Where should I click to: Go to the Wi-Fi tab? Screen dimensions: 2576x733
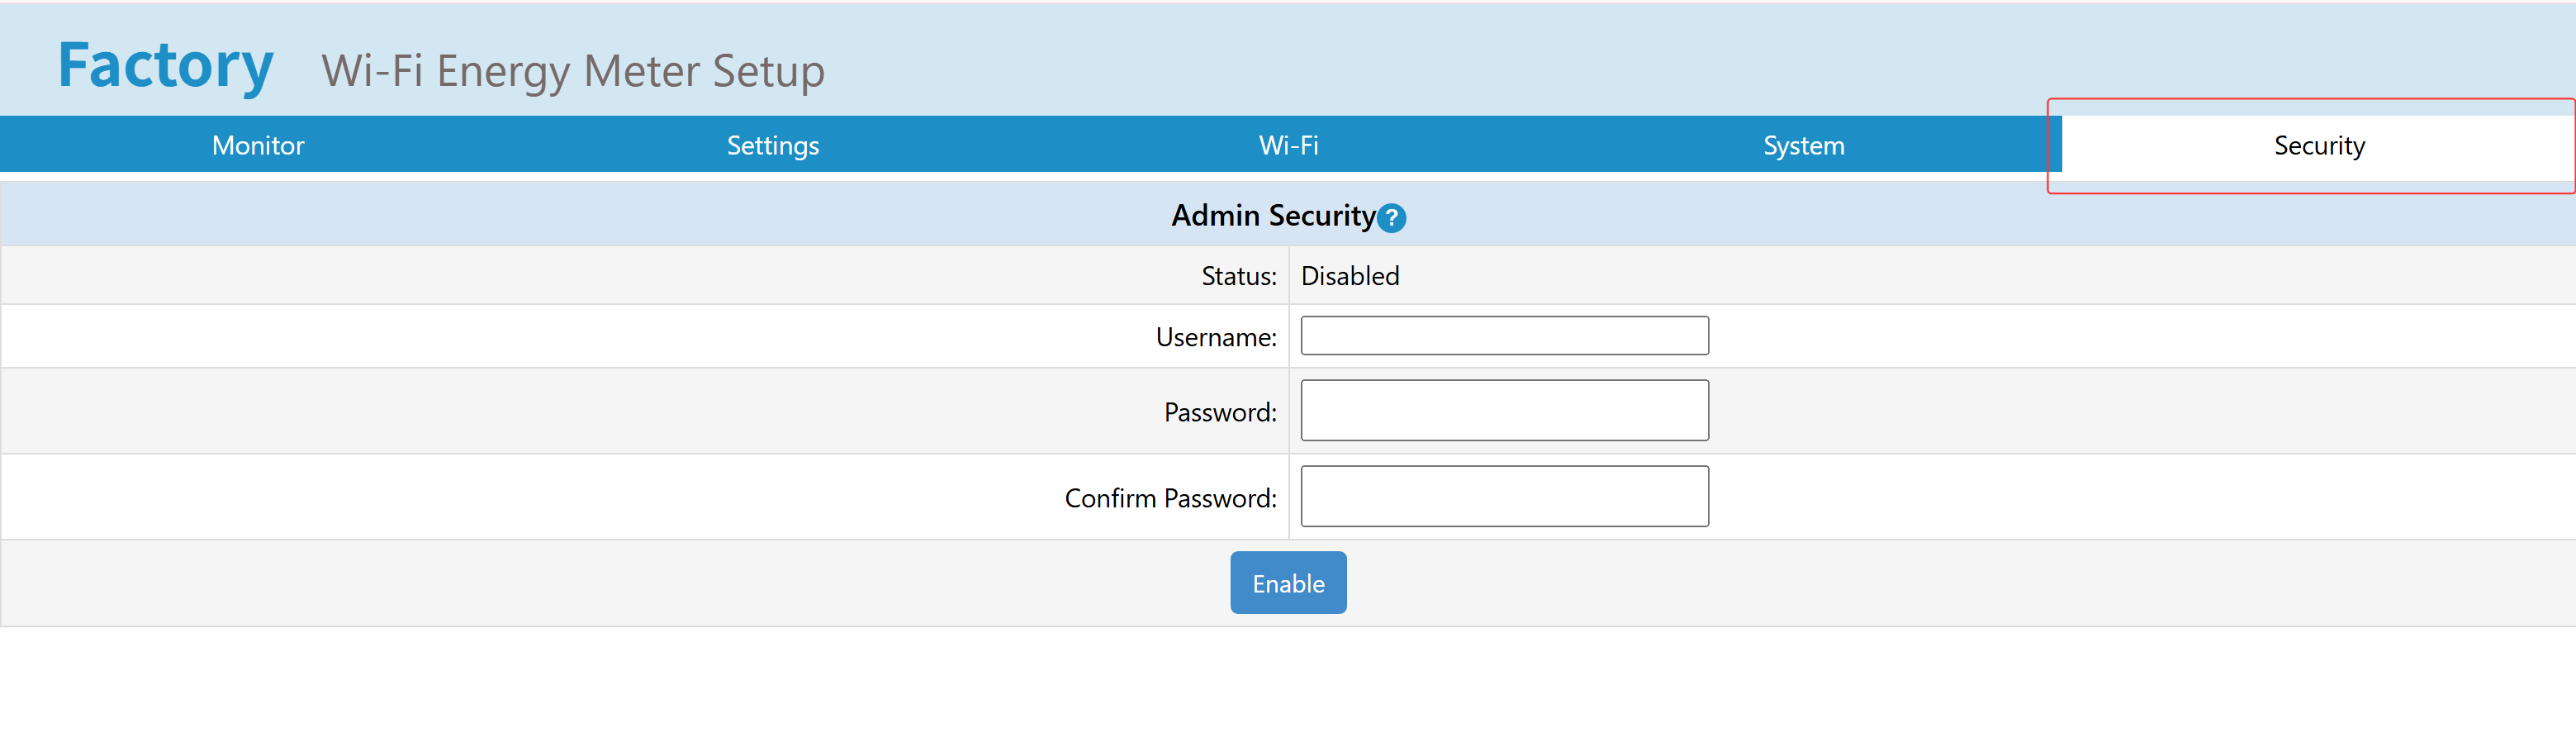(x=1288, y=145)
